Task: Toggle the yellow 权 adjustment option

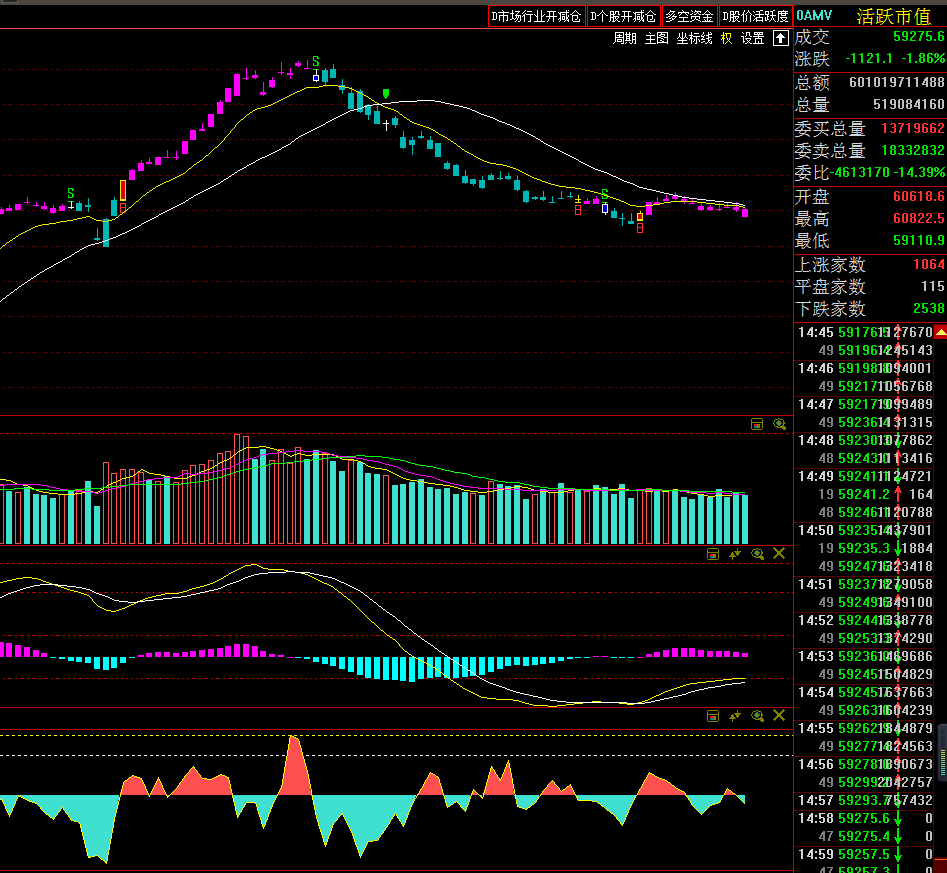Action: 727,39
